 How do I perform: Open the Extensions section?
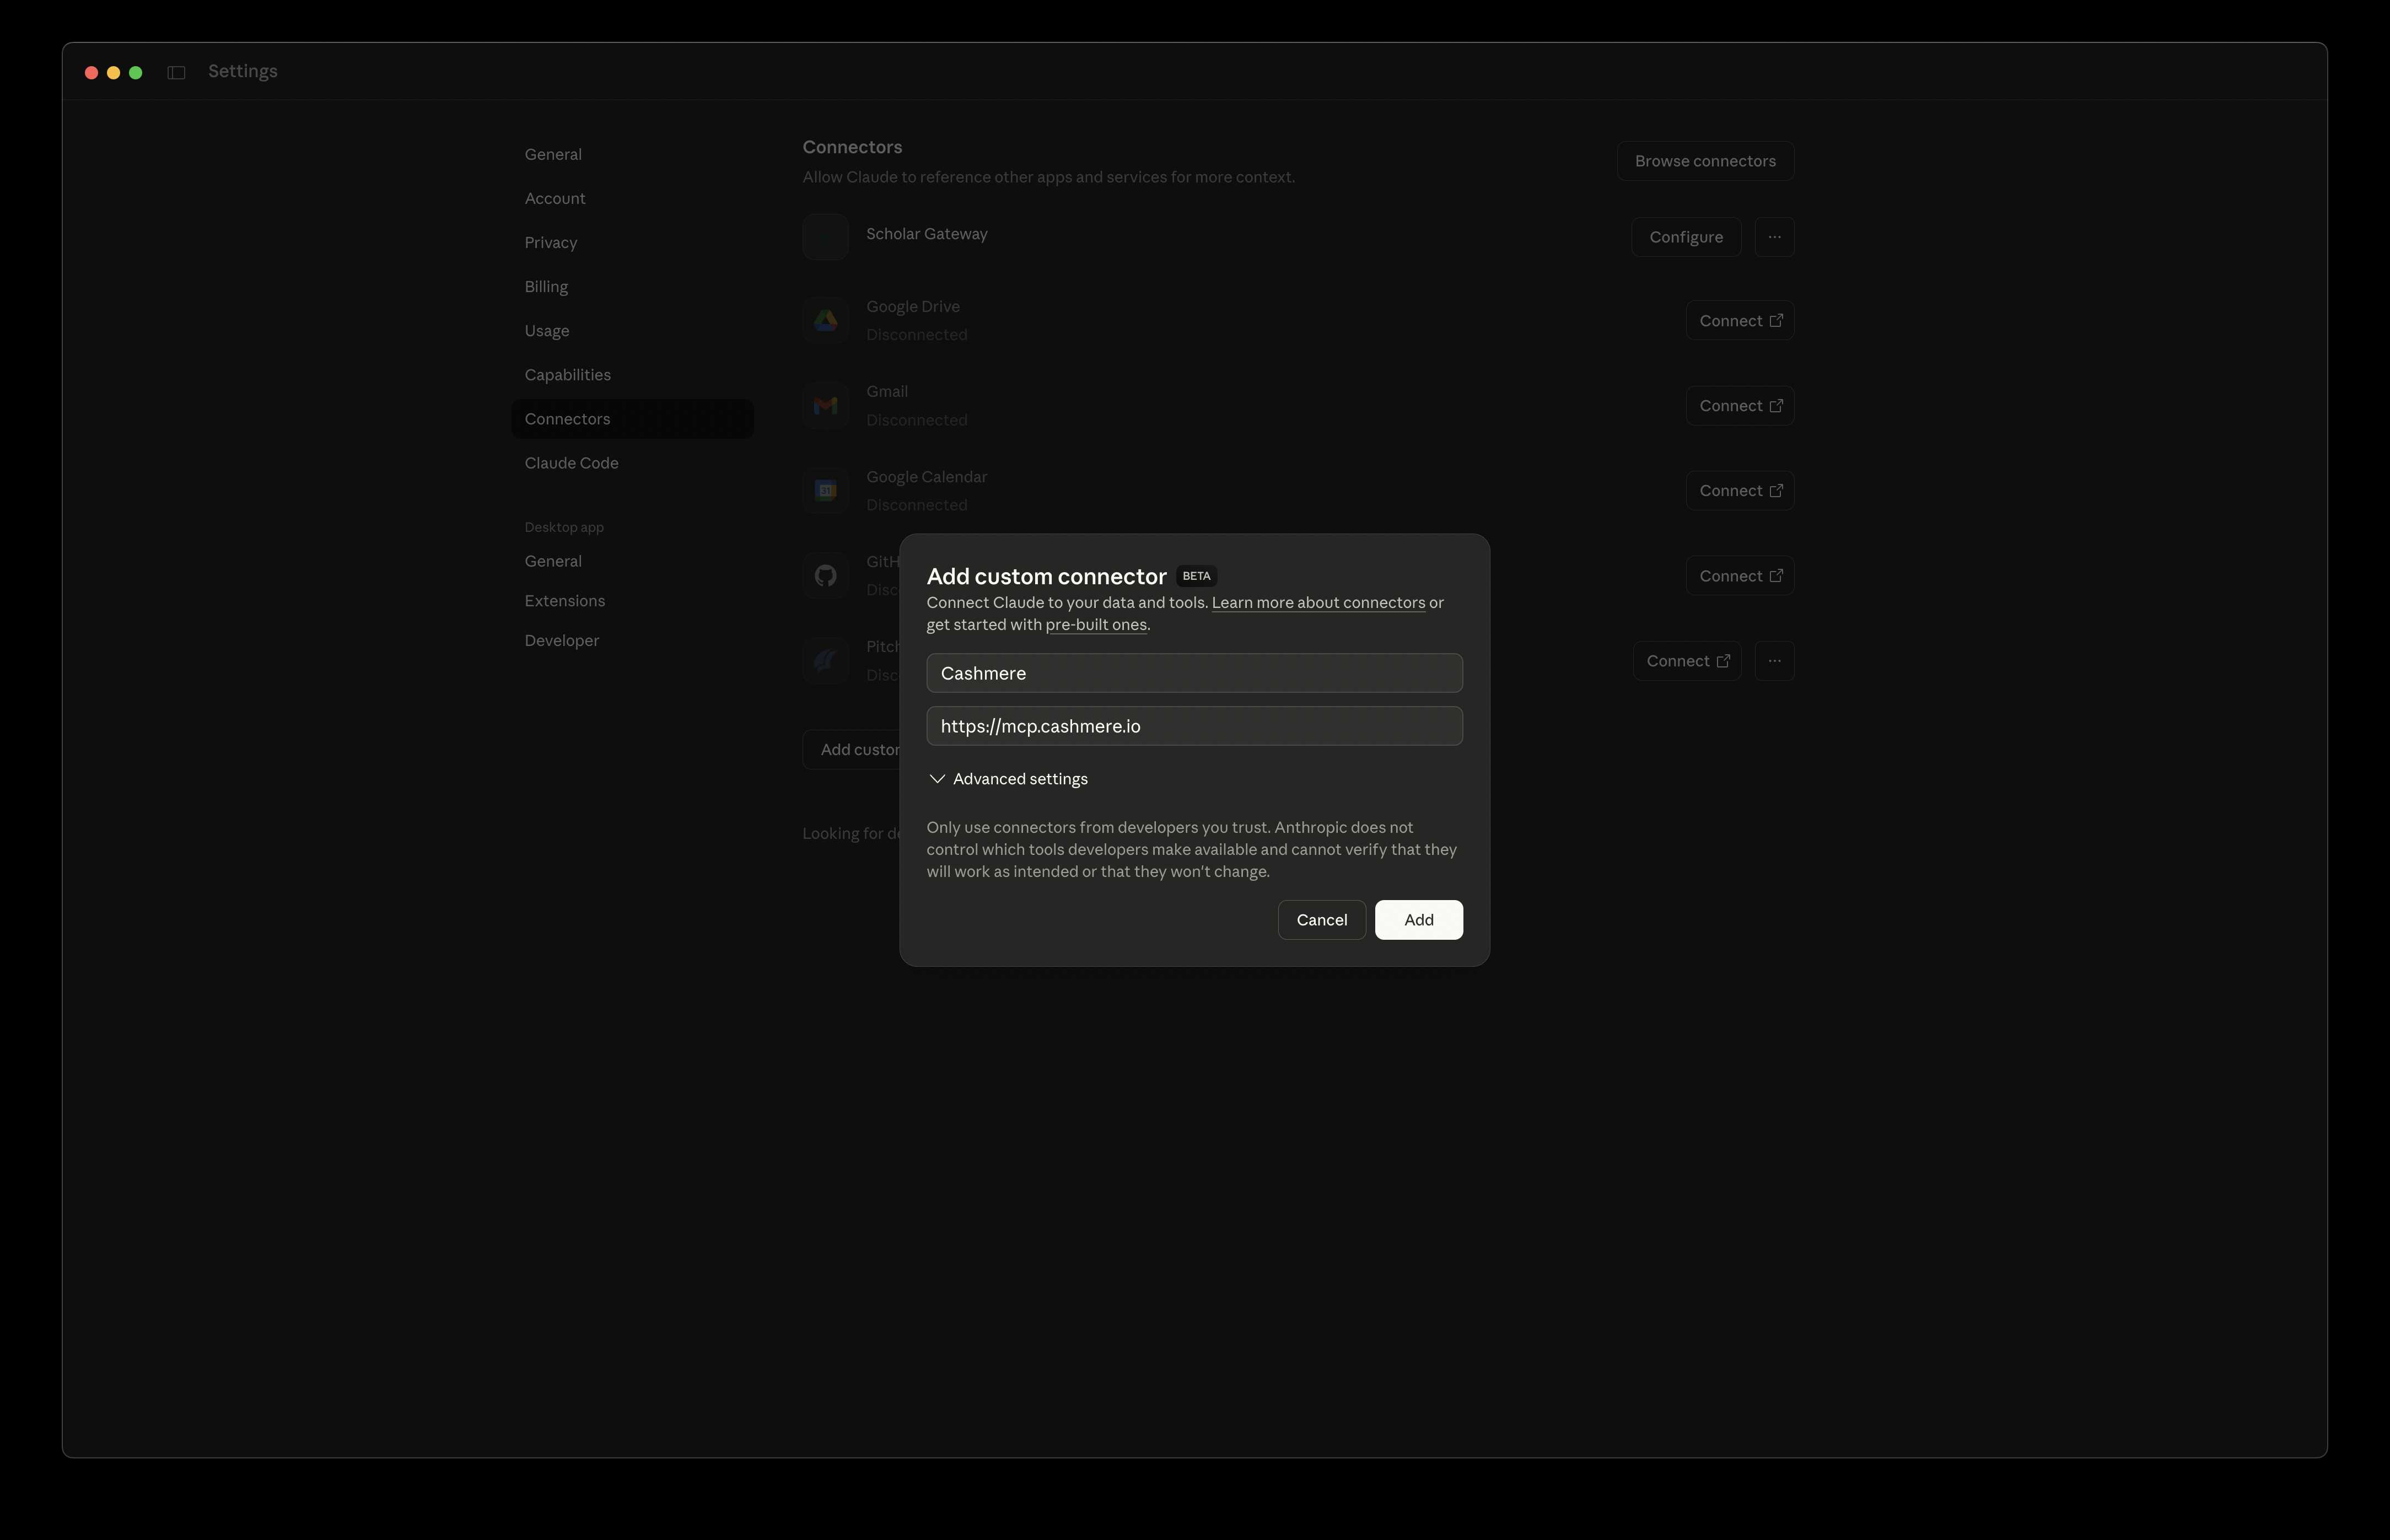565,601
